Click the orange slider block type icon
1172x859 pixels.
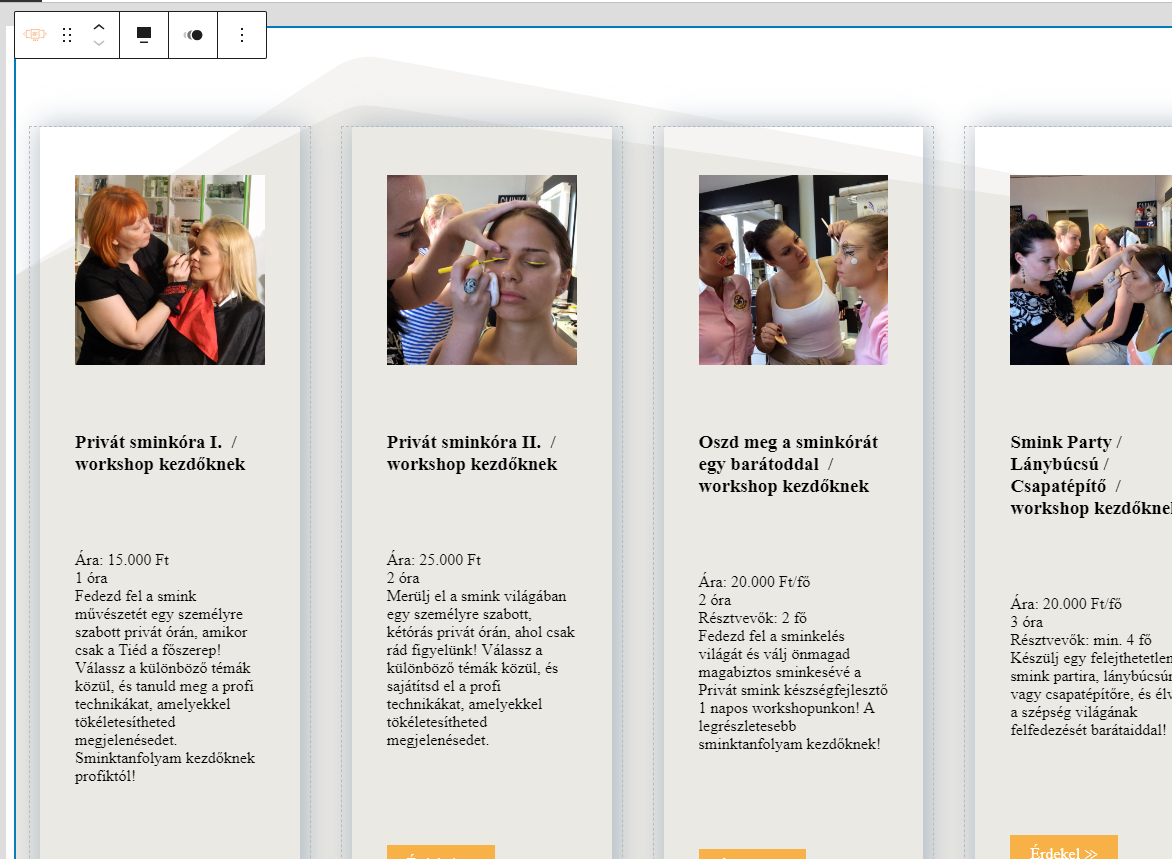pos(35,35)
